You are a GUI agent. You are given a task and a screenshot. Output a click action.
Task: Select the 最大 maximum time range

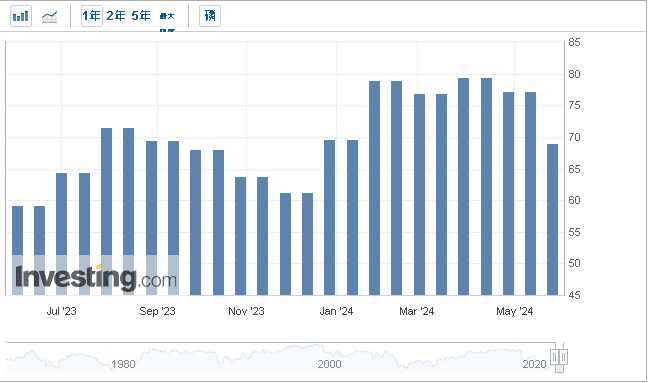tap(167, 17)
